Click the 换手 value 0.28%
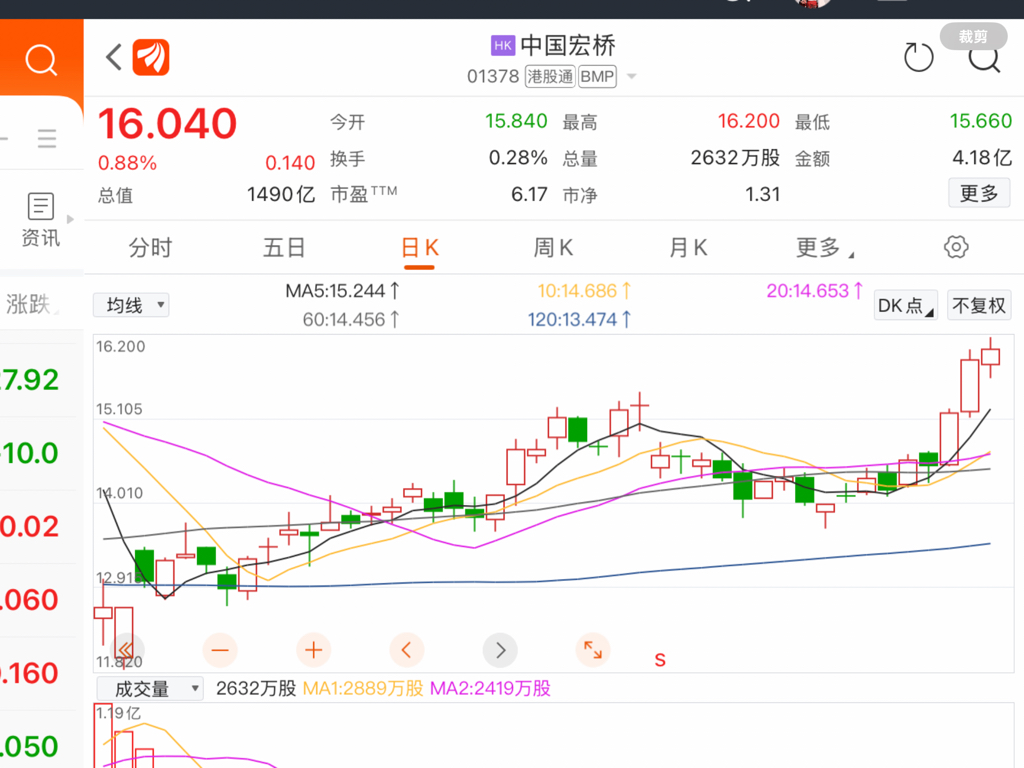 pyautogui.click(x=518, y=157)
